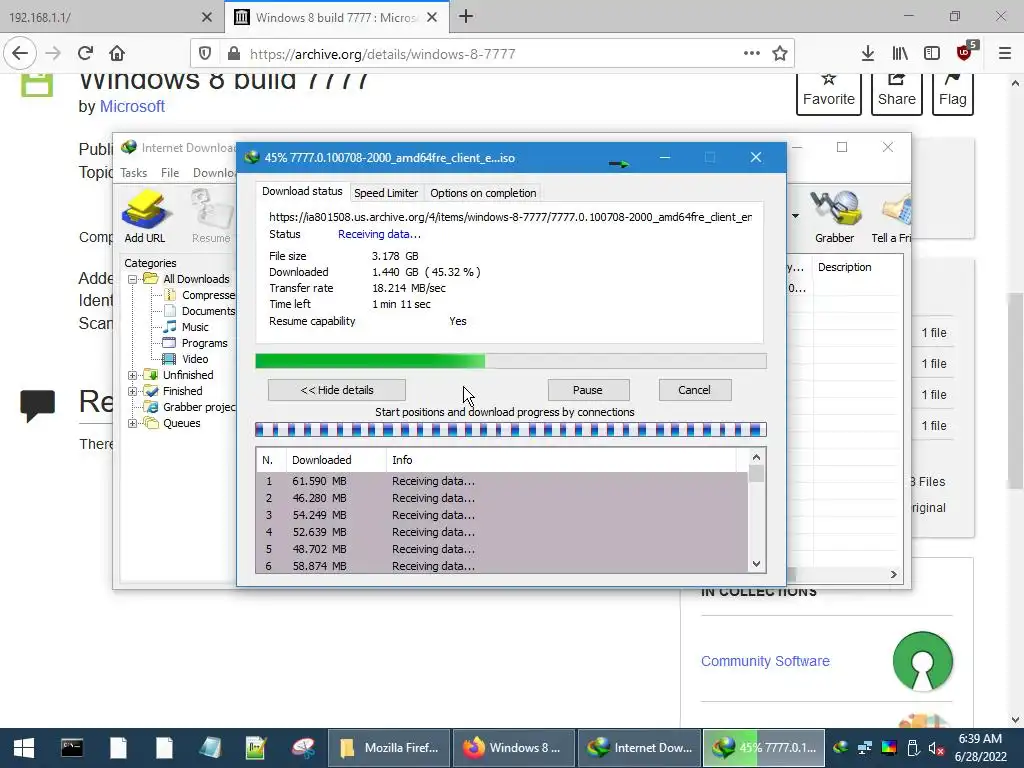Expand the Queues category
Image resolution: width=1024 pixels, height=768 pixels.
pos(133,423)
